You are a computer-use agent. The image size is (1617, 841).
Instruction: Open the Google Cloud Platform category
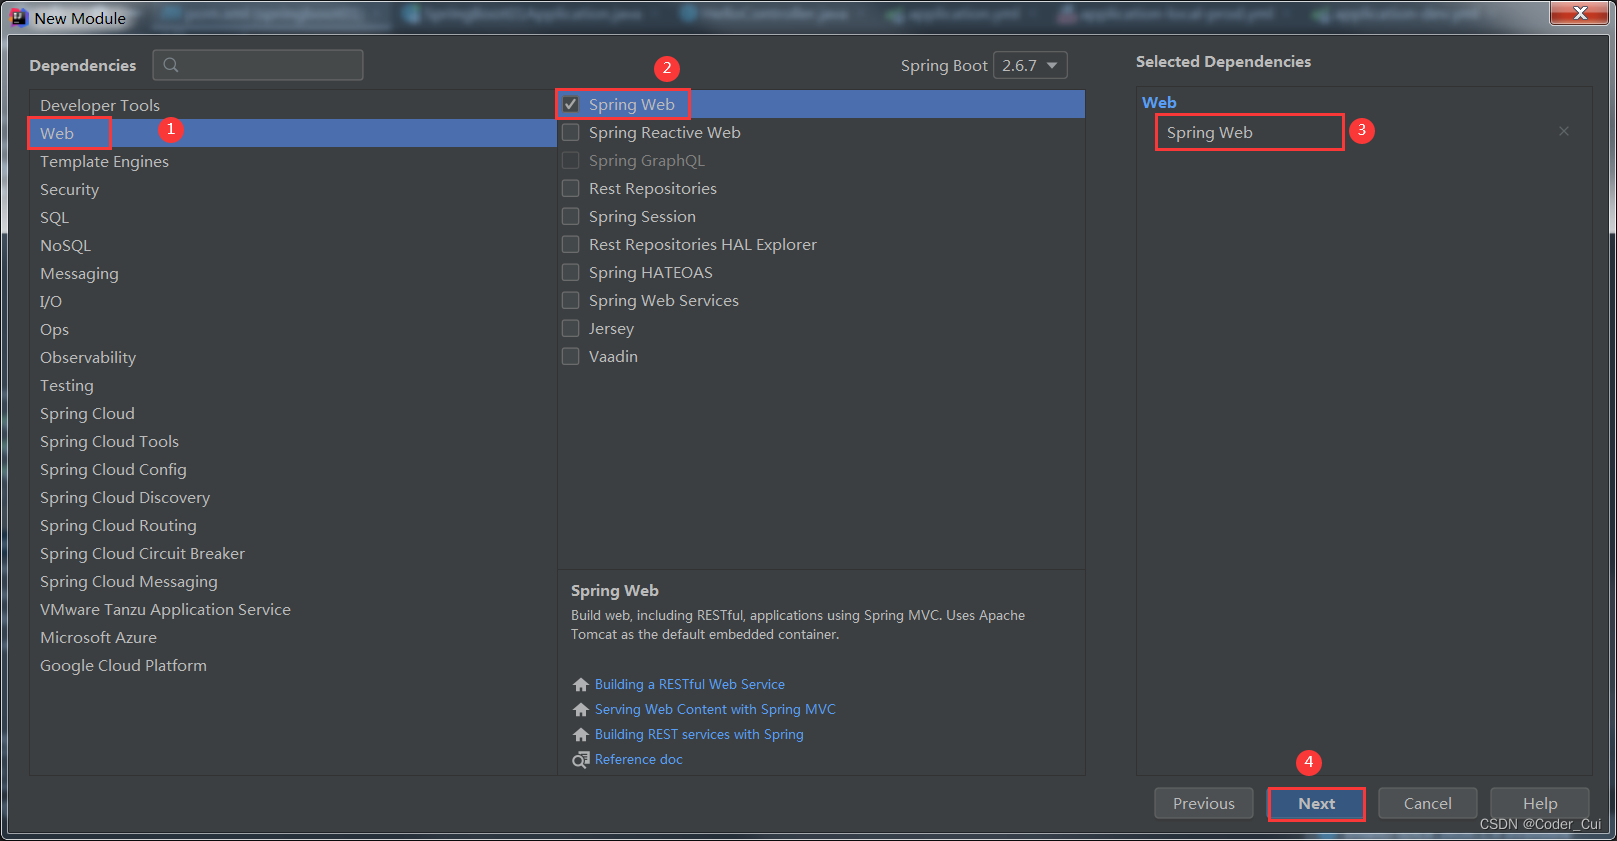point(293,665)
